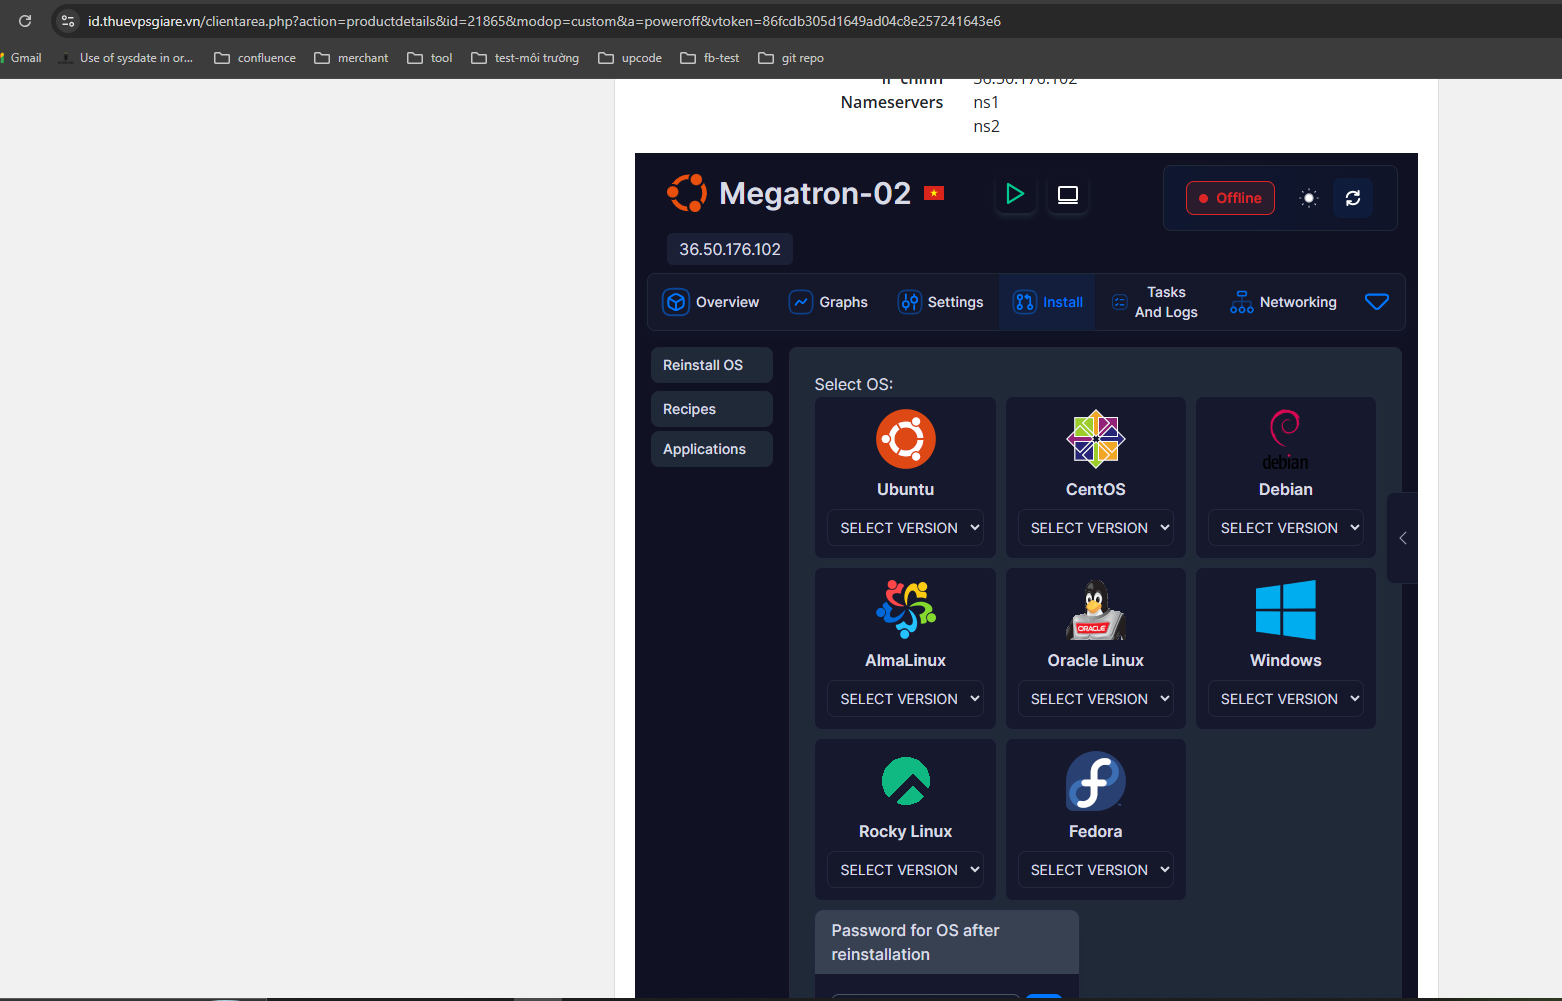The width and height of the screenshot is (1562, 1001).
Task: Switch to the Graphs tab
Action: pos(829,302)
